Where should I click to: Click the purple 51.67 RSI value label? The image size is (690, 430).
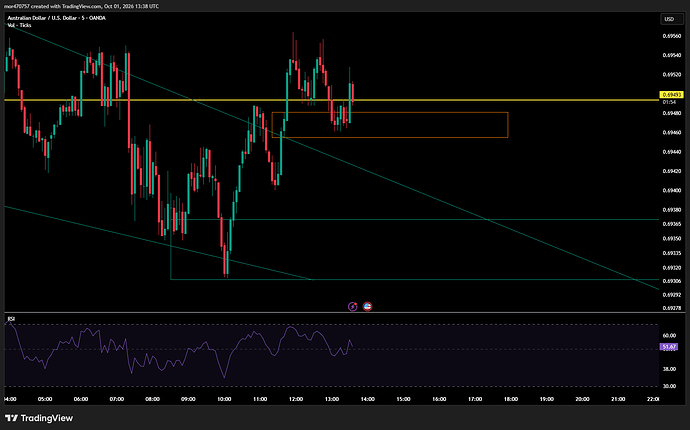(x=669, y=347)
